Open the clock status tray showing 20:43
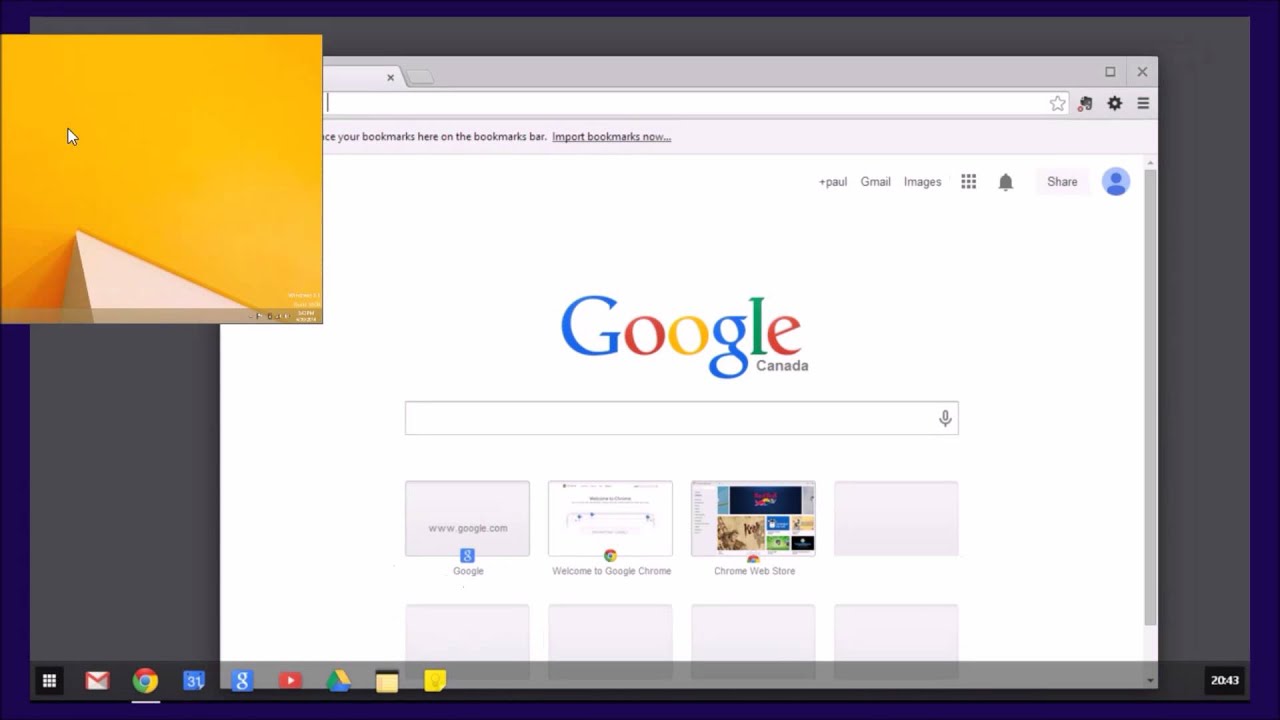Screen dimensions: 1280x720 point(1225,680)
